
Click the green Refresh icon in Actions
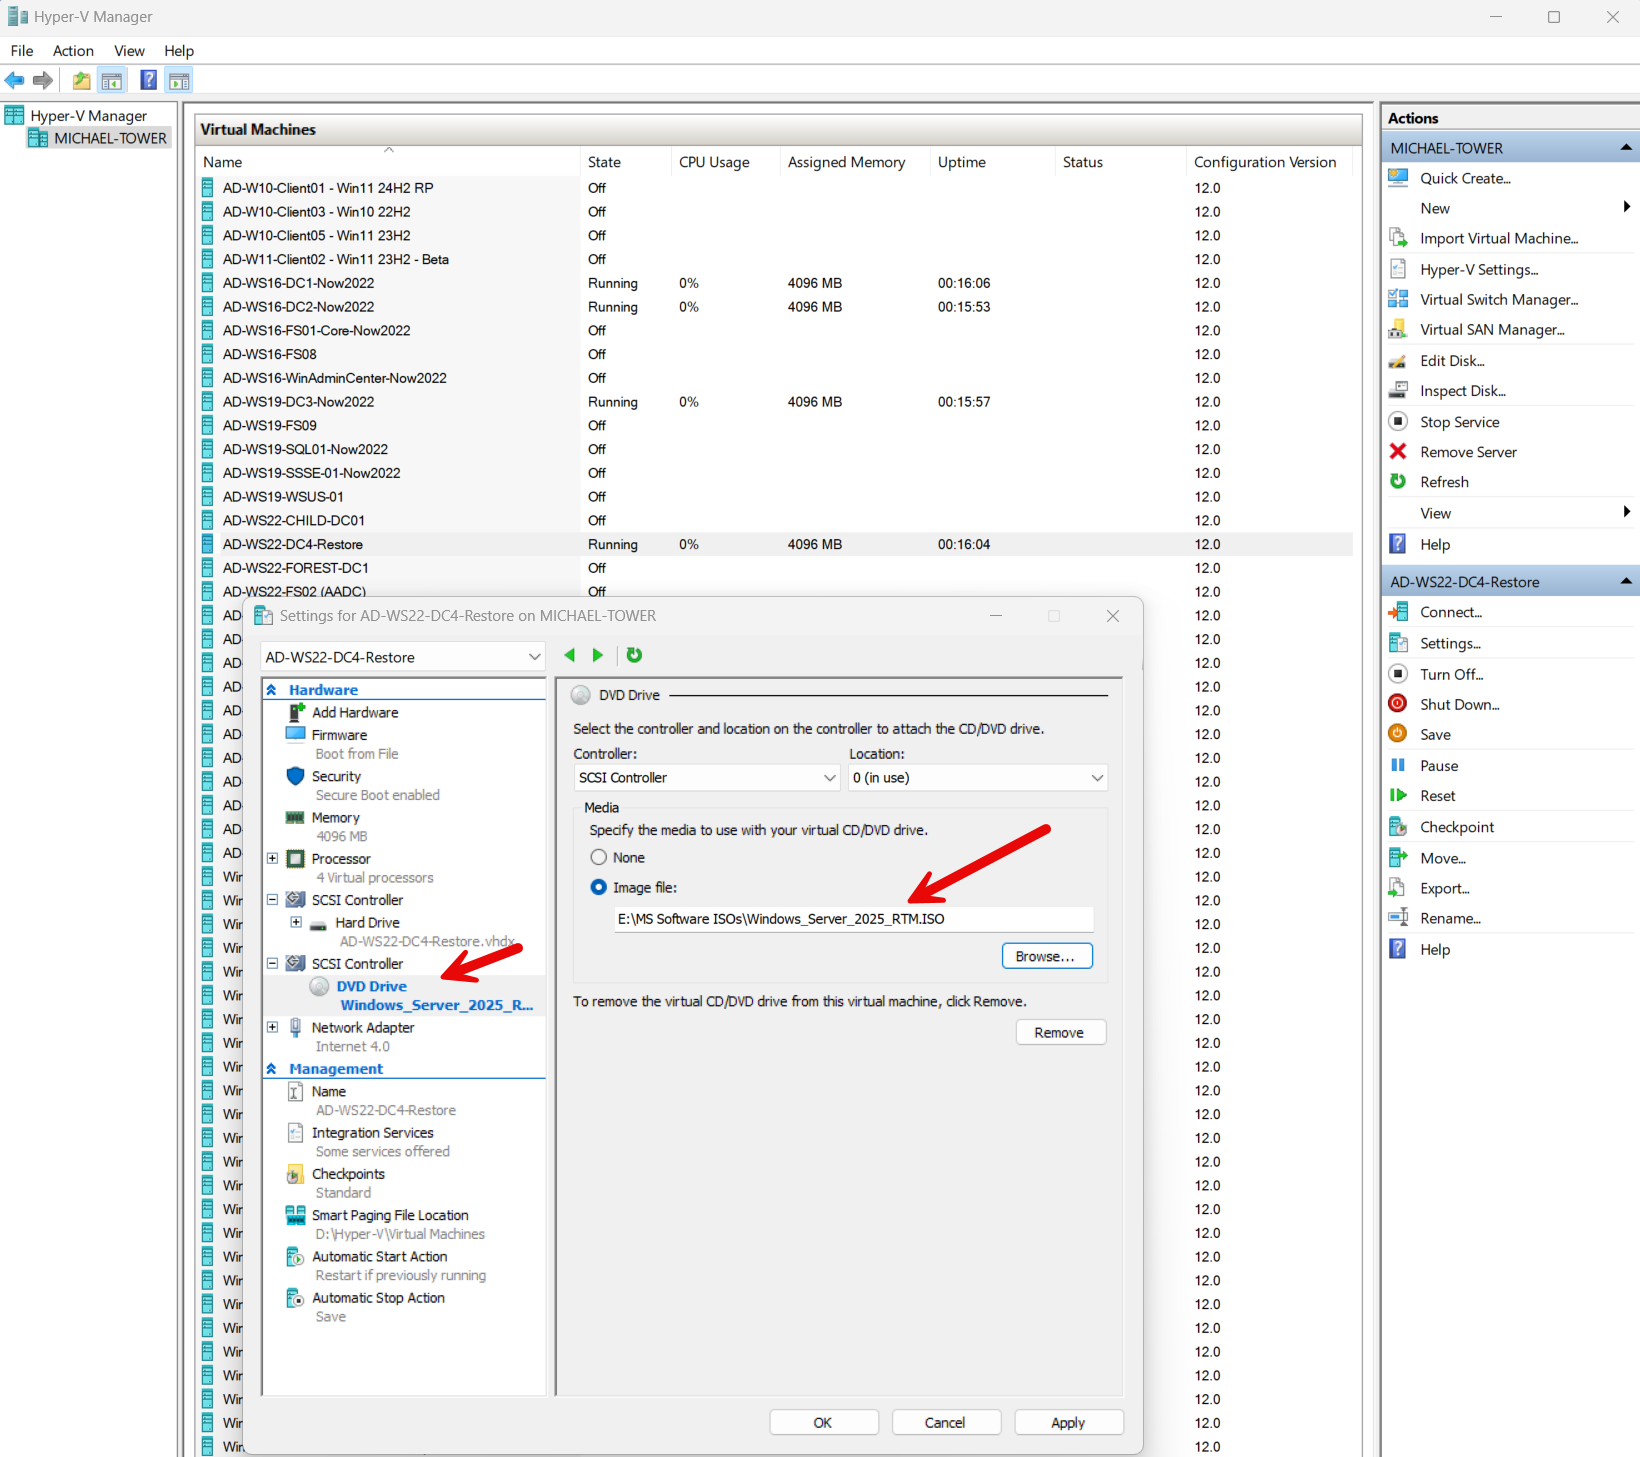point(1398,482)
